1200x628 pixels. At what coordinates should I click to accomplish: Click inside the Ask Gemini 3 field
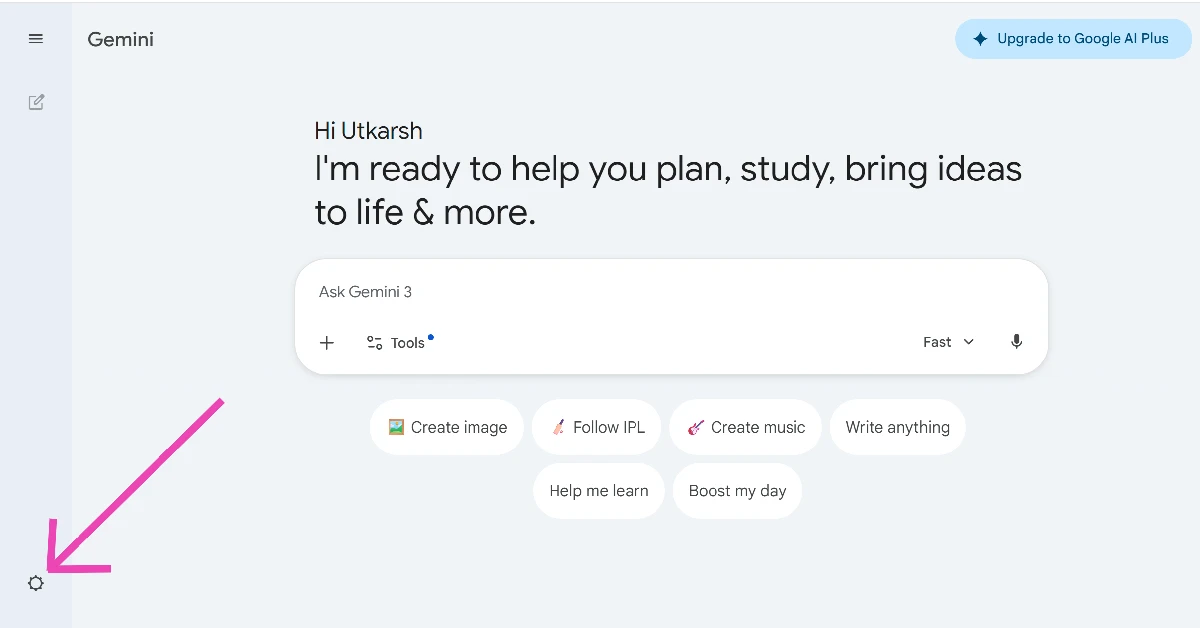(x=600, y=292)
